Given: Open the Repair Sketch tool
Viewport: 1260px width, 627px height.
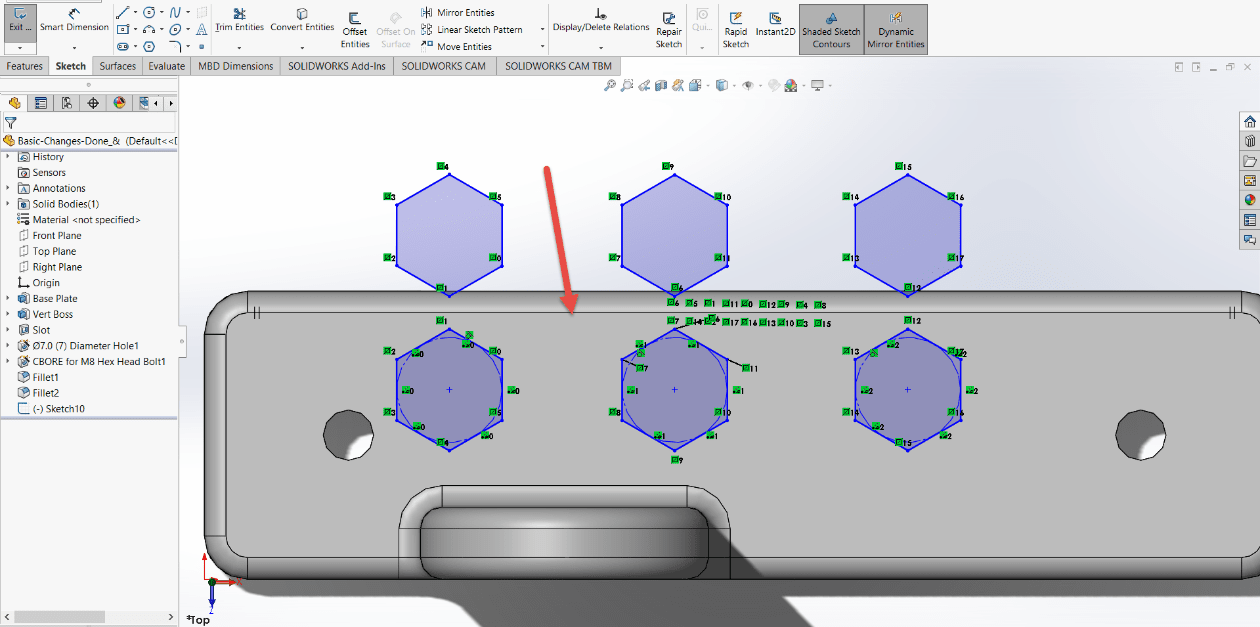Looking at the screenshot, I should (x=669, y=30).
